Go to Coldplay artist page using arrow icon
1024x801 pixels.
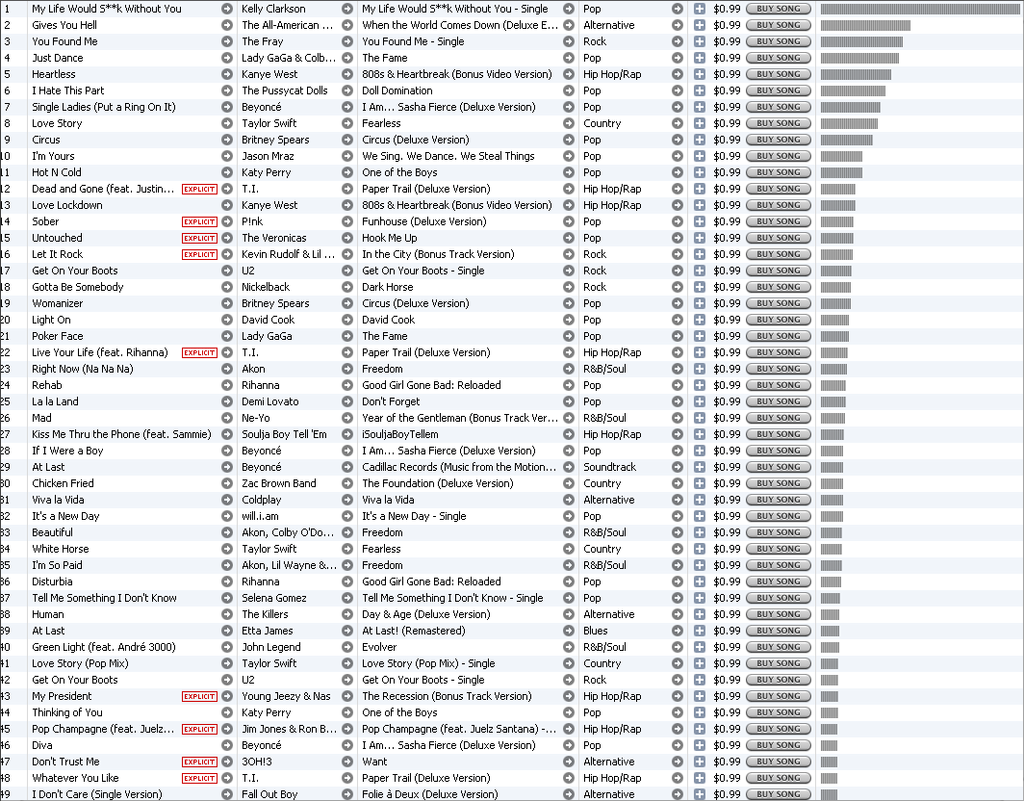tap(347, 500)
